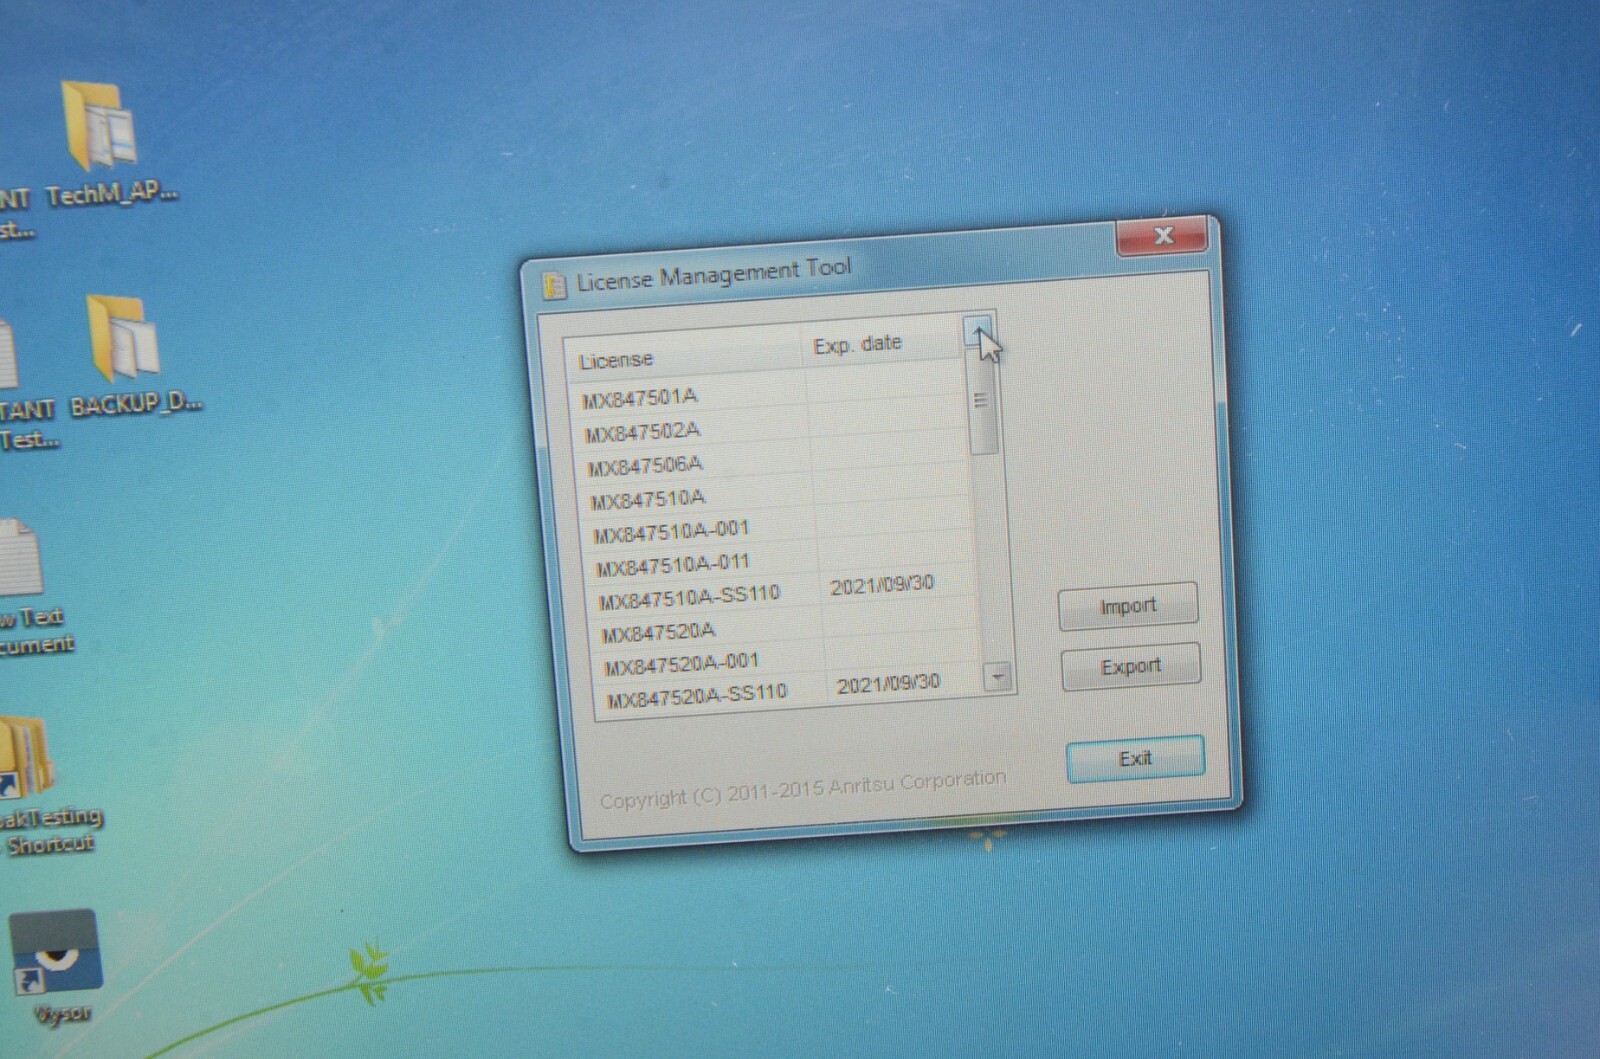Image resolution: width=1600 pixels, height=1059 pixels.
Task: Click the Exp. date column header
Action: [882, 342]
